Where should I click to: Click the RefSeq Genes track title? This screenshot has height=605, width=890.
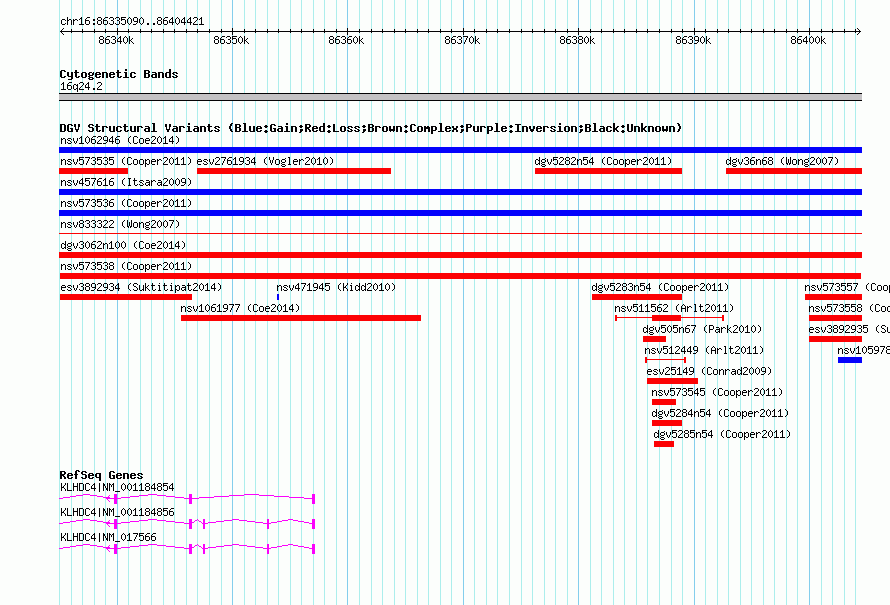pos(101,475)
